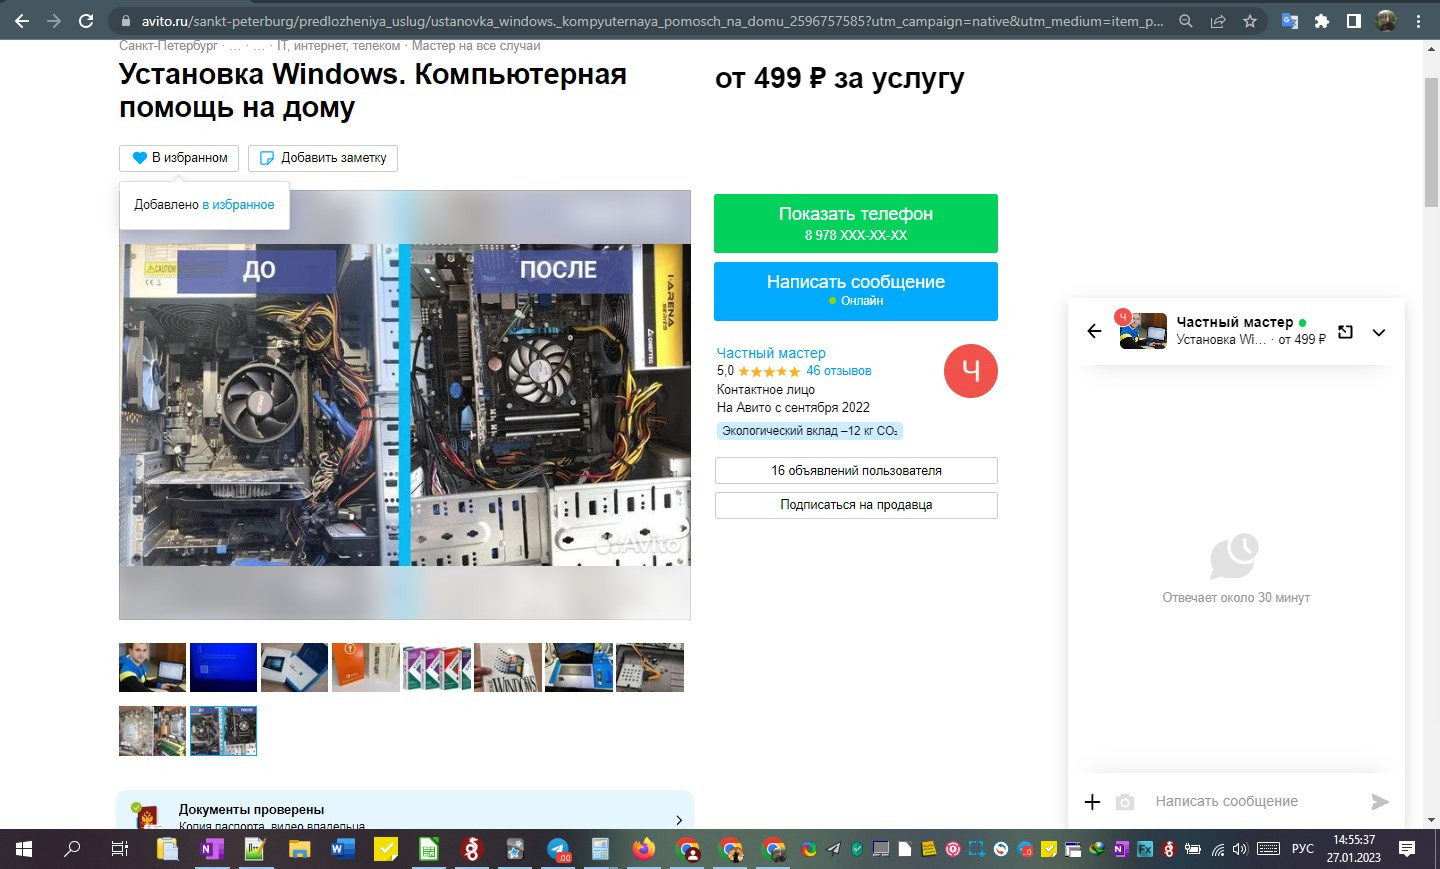Select the Kaspersky boxes thumbnail

tap(436, 667)
